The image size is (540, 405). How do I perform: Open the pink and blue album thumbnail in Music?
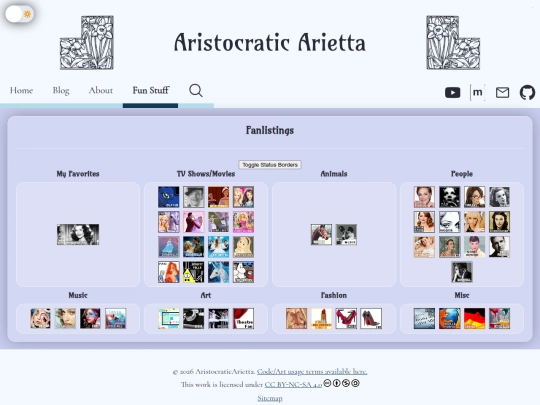115,319
